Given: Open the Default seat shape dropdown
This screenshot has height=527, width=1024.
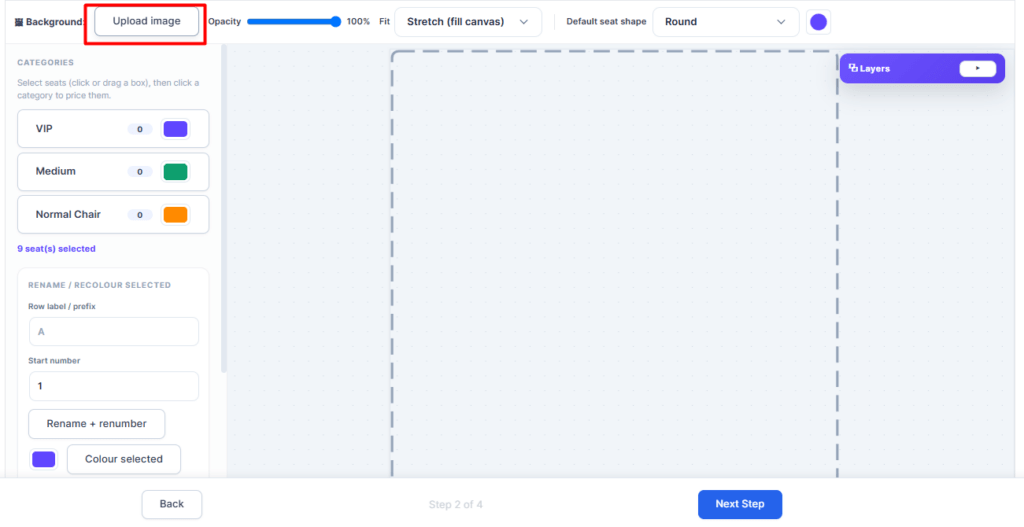Looking at the screenshot, I should tap(726, 22).
